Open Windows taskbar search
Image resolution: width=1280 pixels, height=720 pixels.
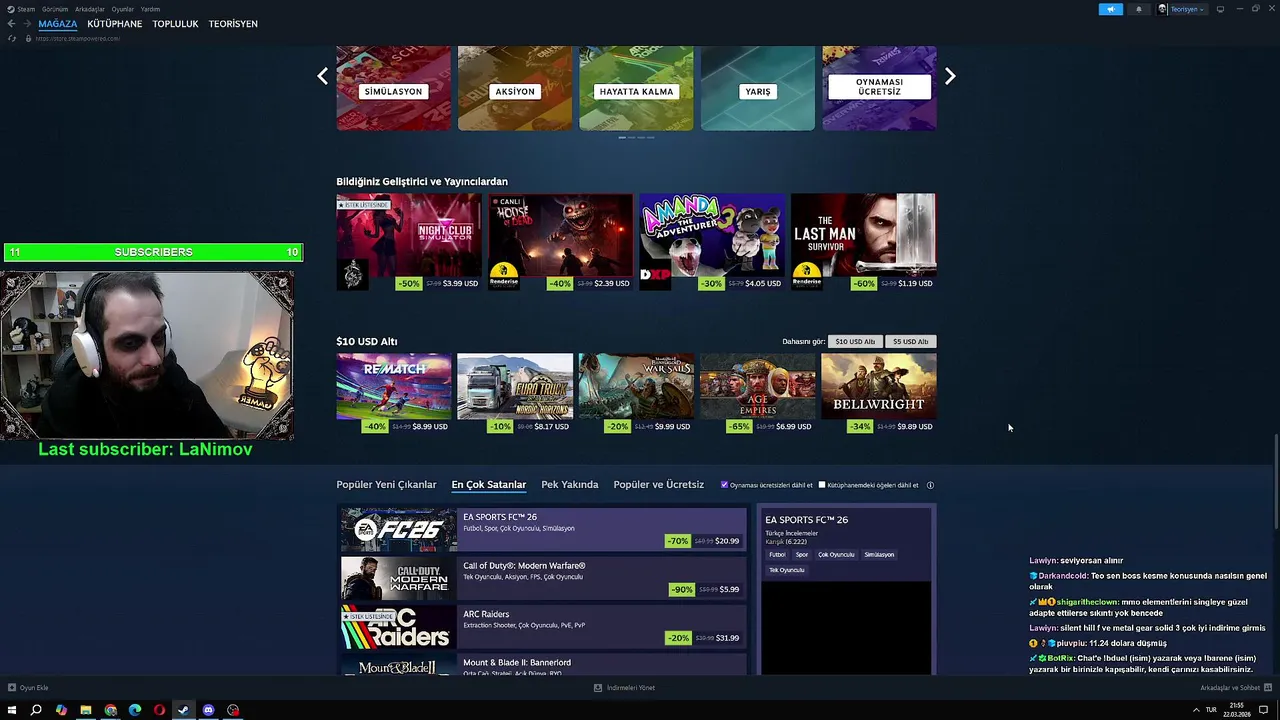point(36,710)
